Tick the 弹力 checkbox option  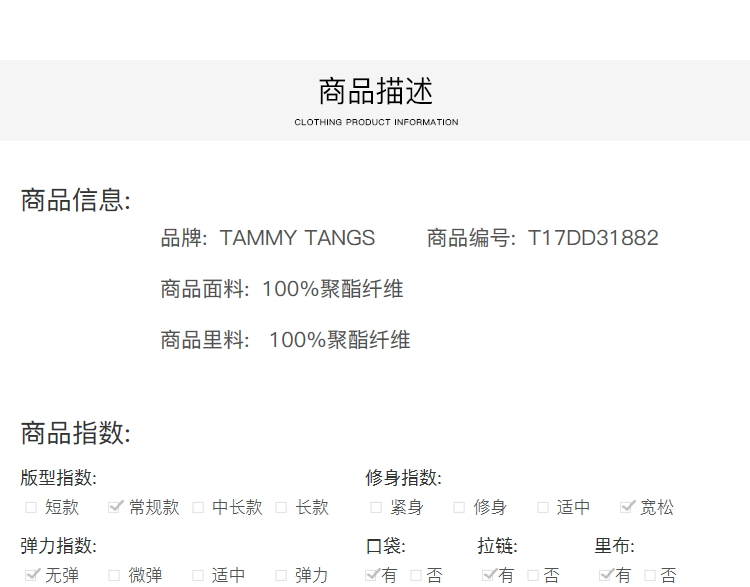coord(281,575)
